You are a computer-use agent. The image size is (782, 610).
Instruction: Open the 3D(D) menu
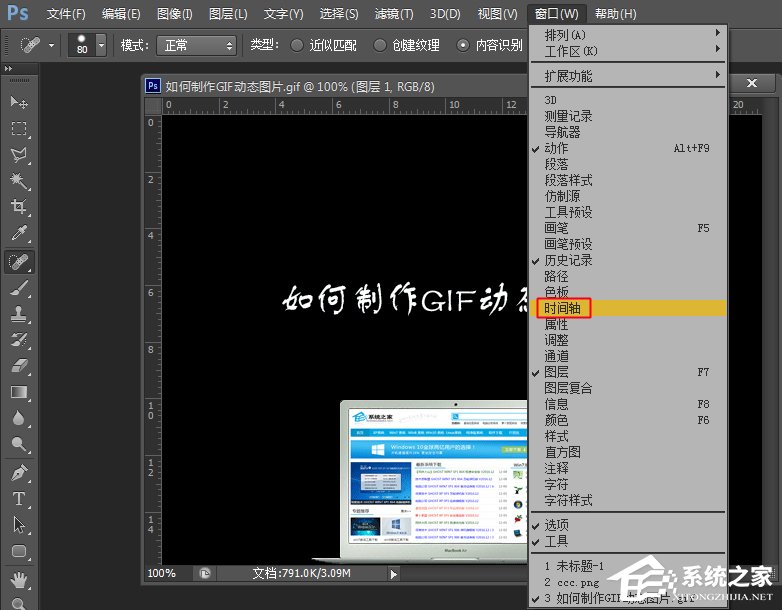pyautogui.click(x=445, y=13)
